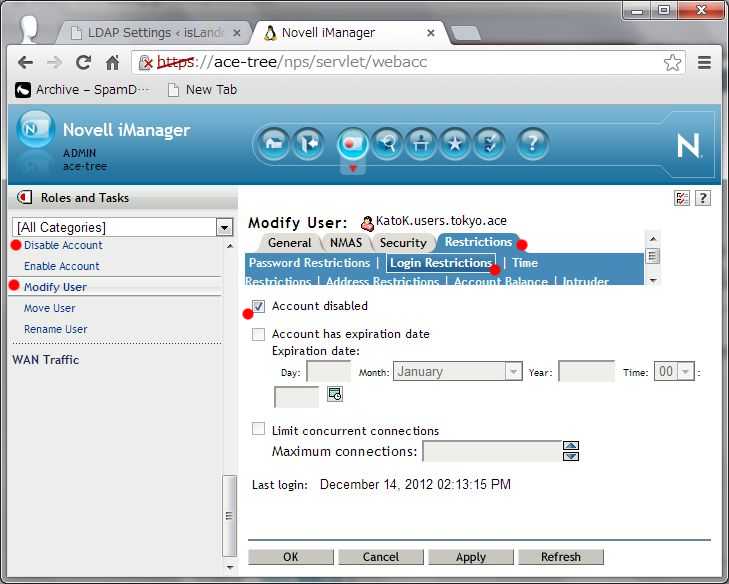Click the left panel scroll down arrow
Viewport: 729px width, 584px height.
229,568
